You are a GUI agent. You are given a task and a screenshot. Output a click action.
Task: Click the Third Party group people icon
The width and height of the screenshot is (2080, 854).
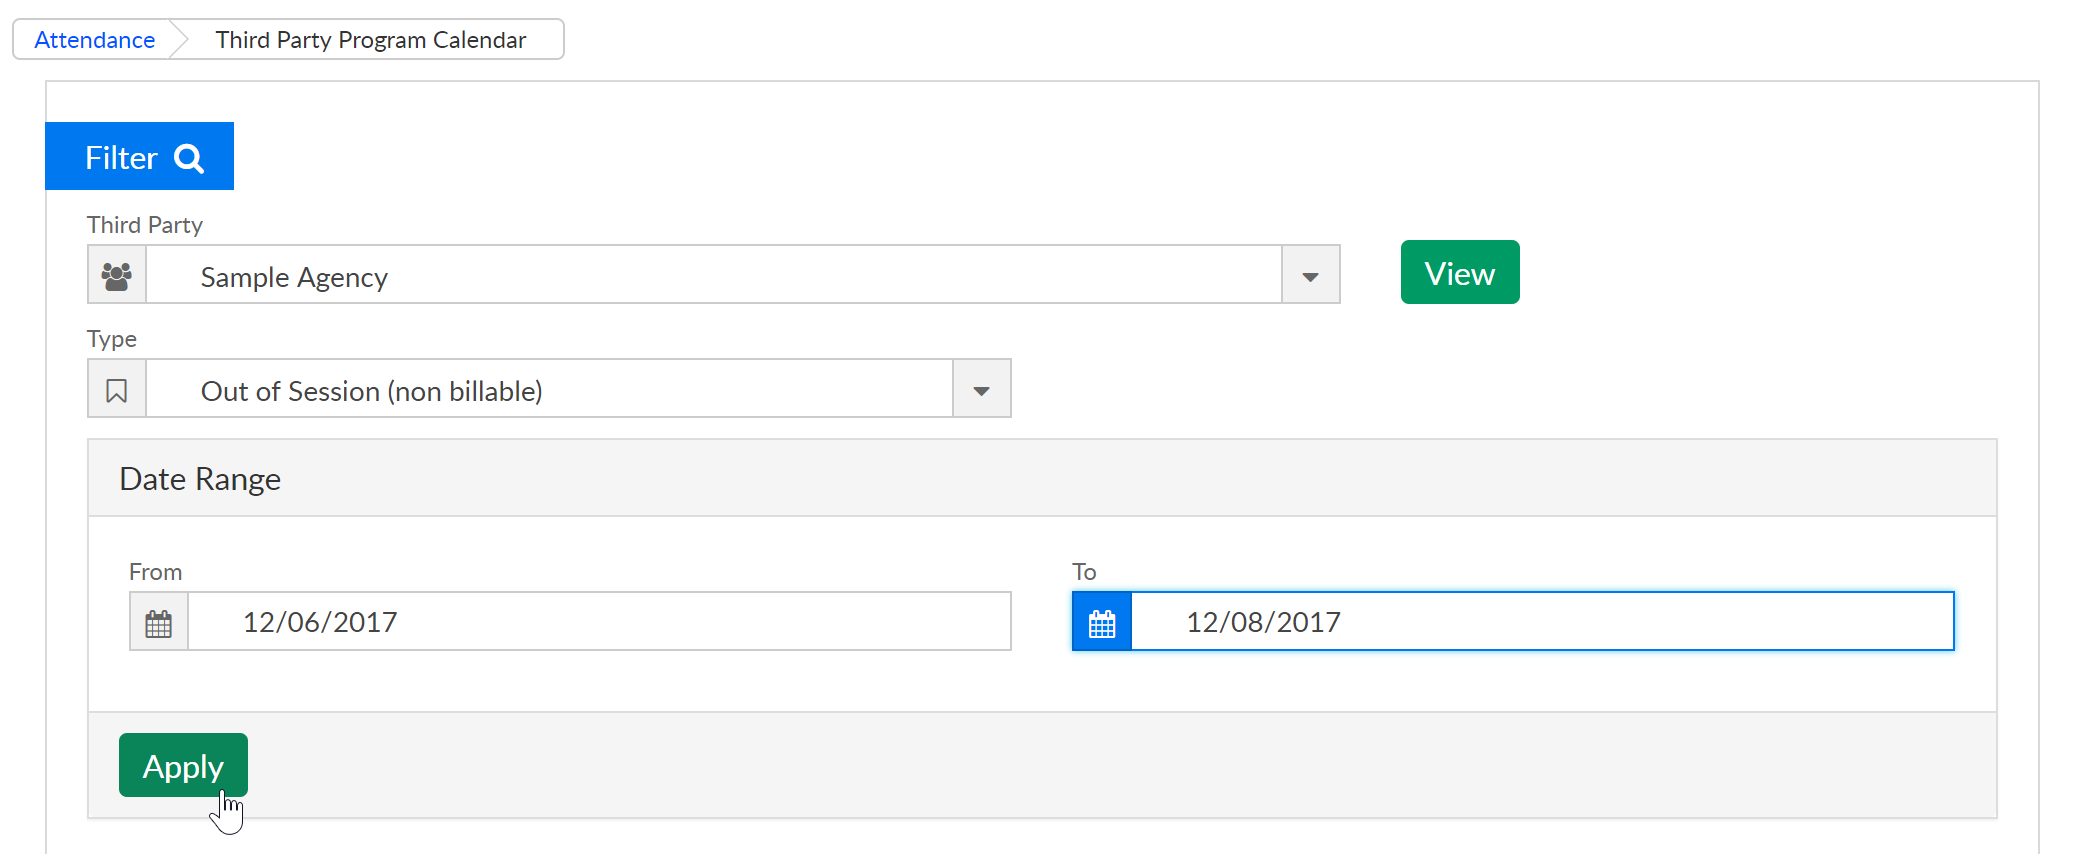(x=117, y=275)
